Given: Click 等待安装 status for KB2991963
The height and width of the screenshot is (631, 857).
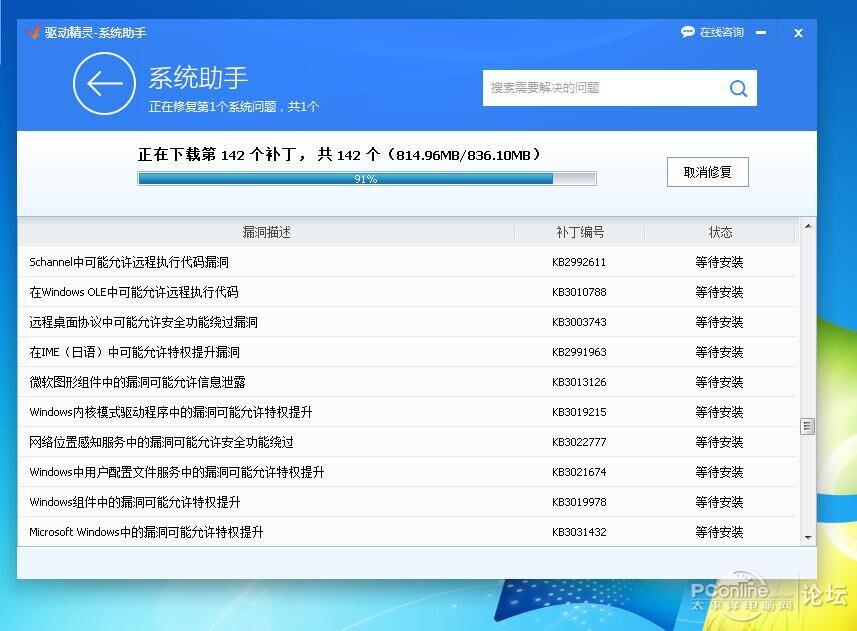Looking at the screenshot, I should coord(719,352).
